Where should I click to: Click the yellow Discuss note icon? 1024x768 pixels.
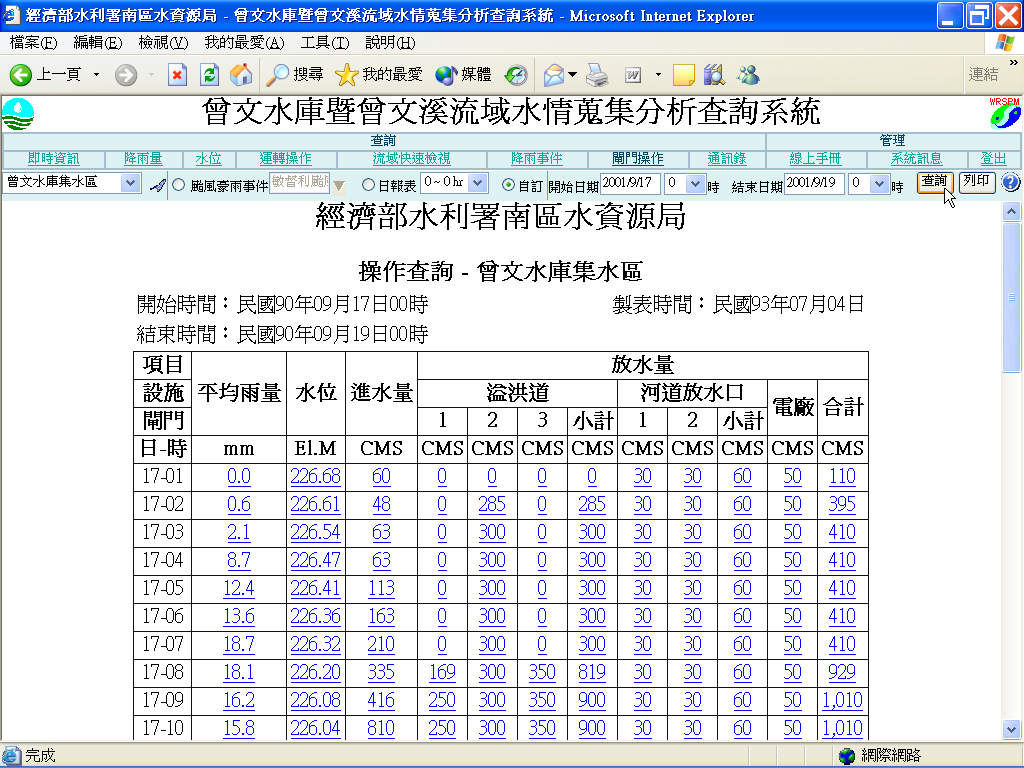683,75
